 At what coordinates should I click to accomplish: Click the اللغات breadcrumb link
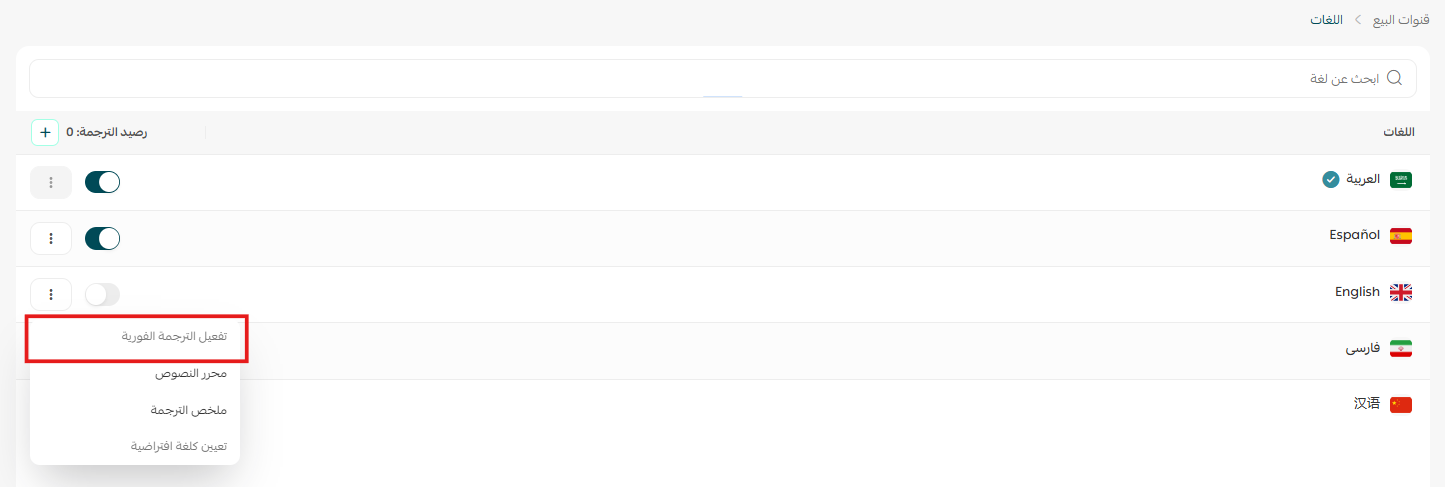[1326, 19]
